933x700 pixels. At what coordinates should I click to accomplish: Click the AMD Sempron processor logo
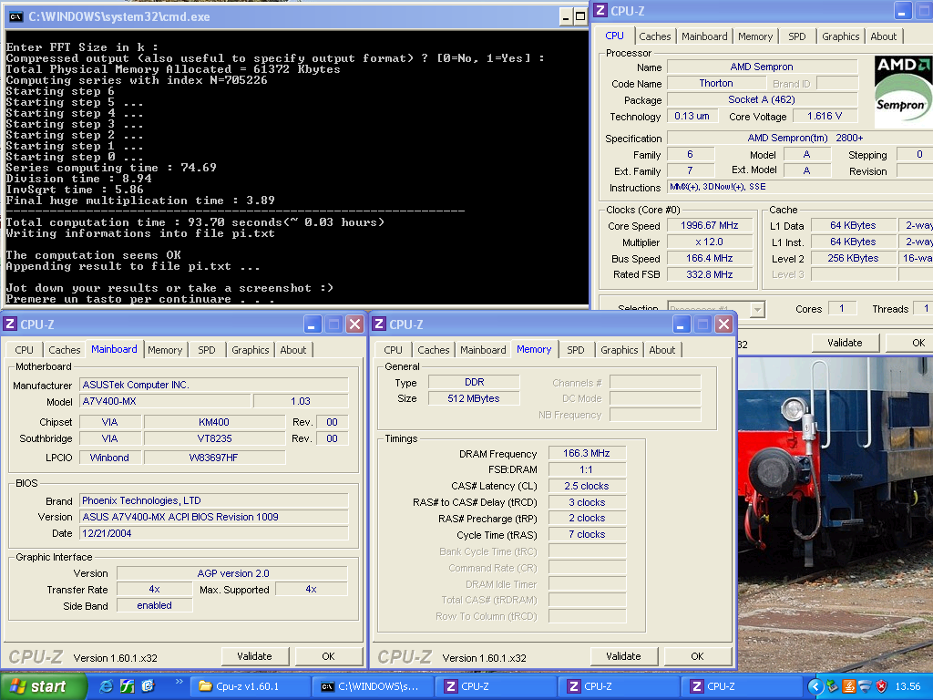coord(902,91)
